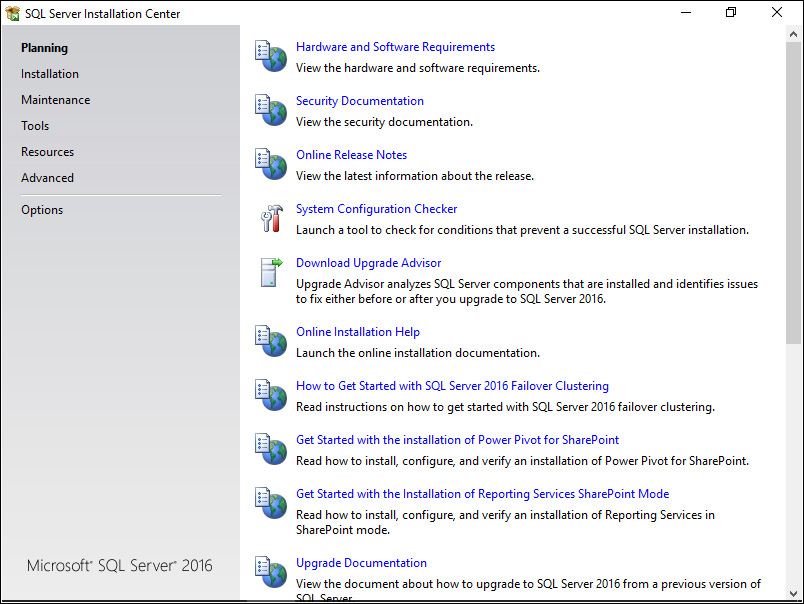Click the Download Upgrade Advisor server icon
This screenshot has width=804, height=604.
tap(270, 273)
